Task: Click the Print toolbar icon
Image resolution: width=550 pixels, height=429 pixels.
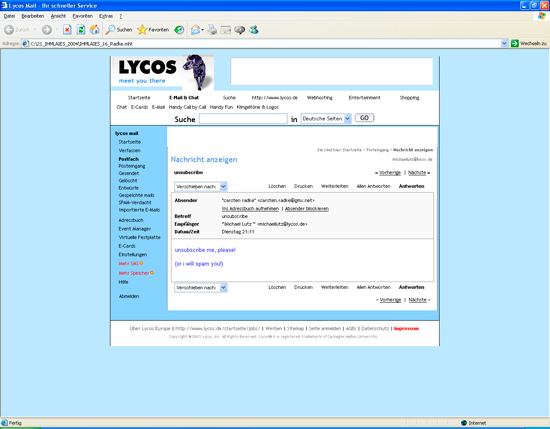Action: [x=212, y=30]
